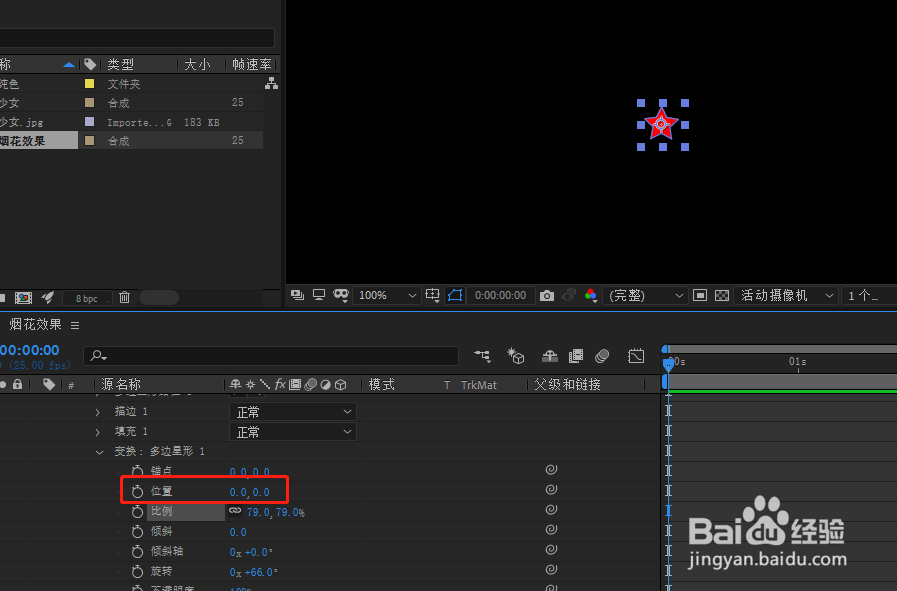This screenshot has height=591, width=897.
Task: Toggle stopwatch for 倾斜 property
Action: (137, 531)
